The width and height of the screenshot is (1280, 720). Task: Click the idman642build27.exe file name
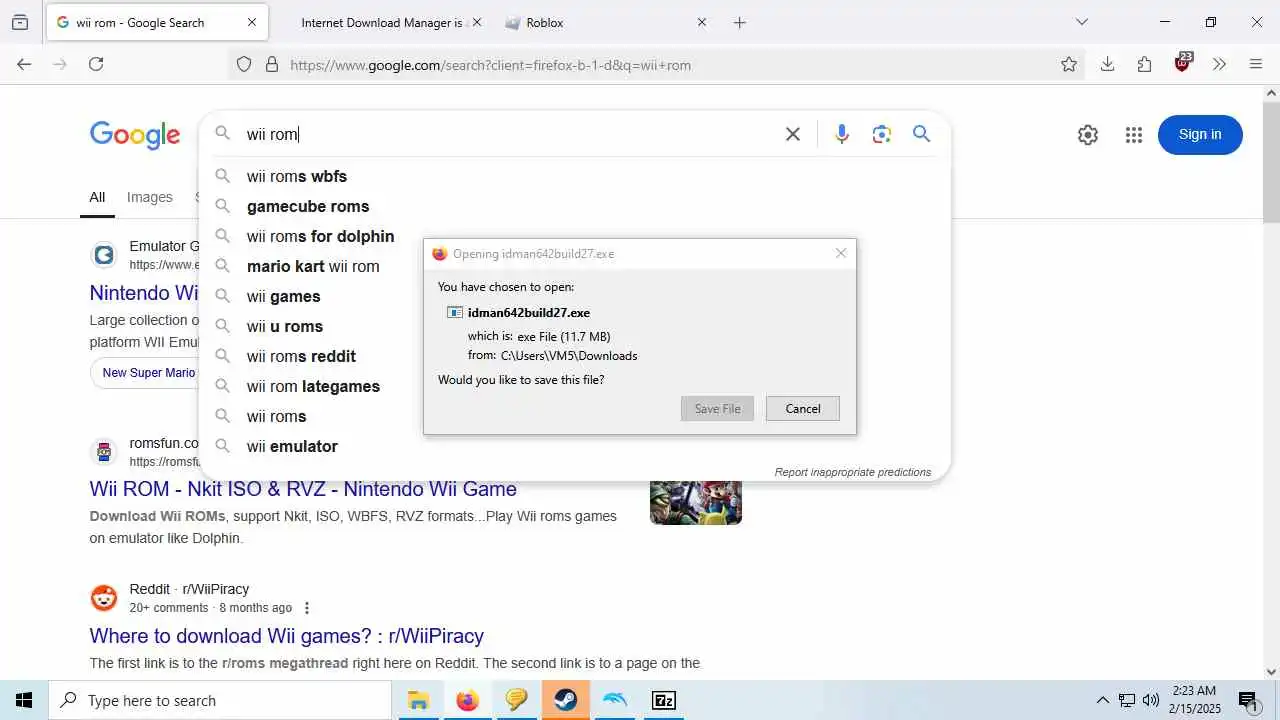coord(529,312)
